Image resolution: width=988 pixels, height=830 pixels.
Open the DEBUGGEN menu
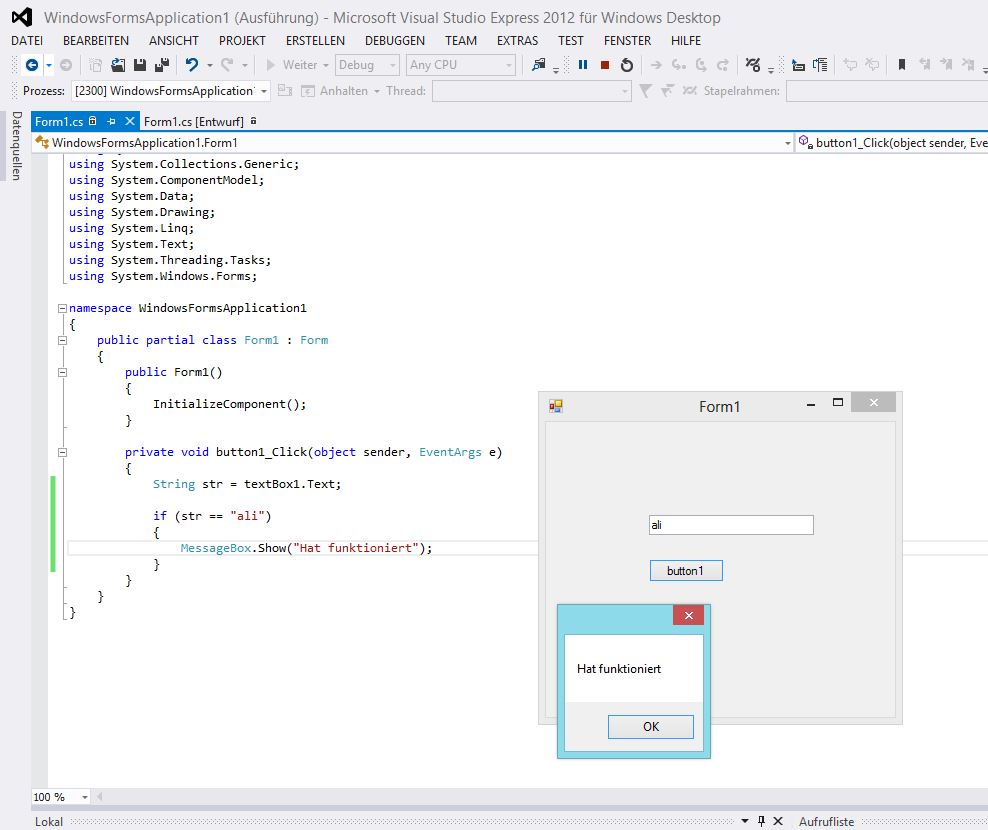394,41
